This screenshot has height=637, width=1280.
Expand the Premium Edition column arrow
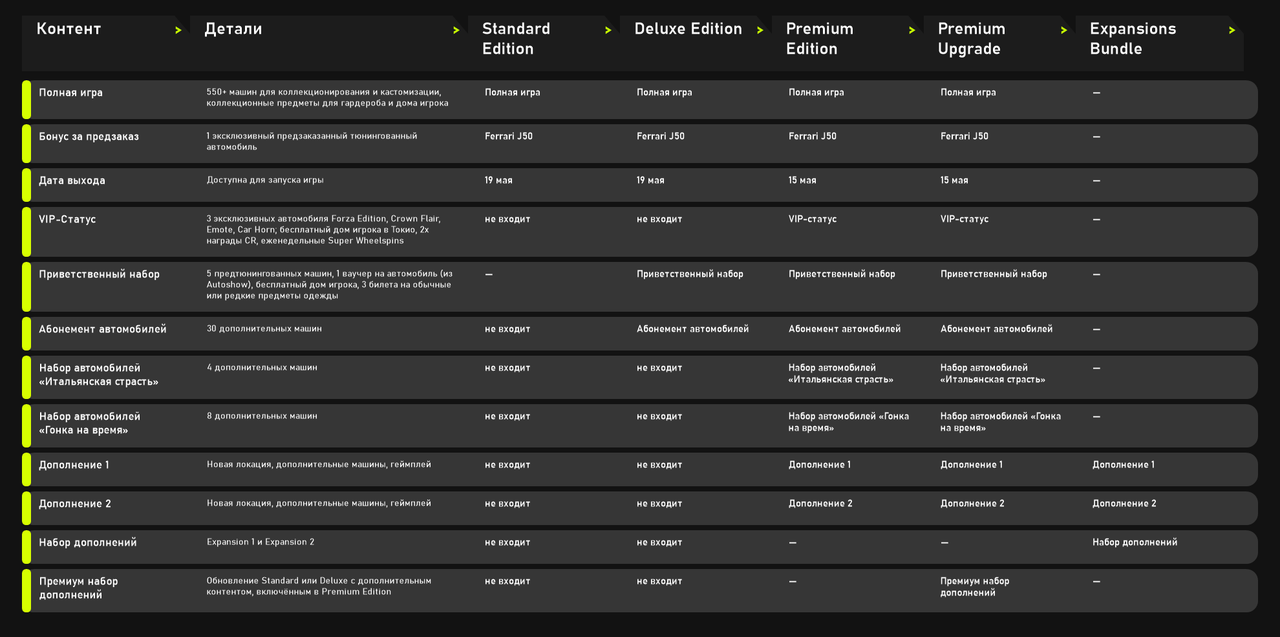pos(912,30)
